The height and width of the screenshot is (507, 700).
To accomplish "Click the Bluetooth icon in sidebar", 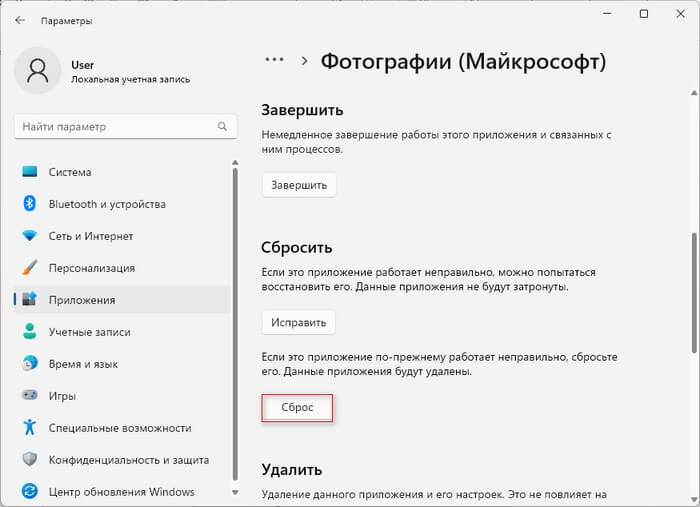I will click(x=29, y=204).
